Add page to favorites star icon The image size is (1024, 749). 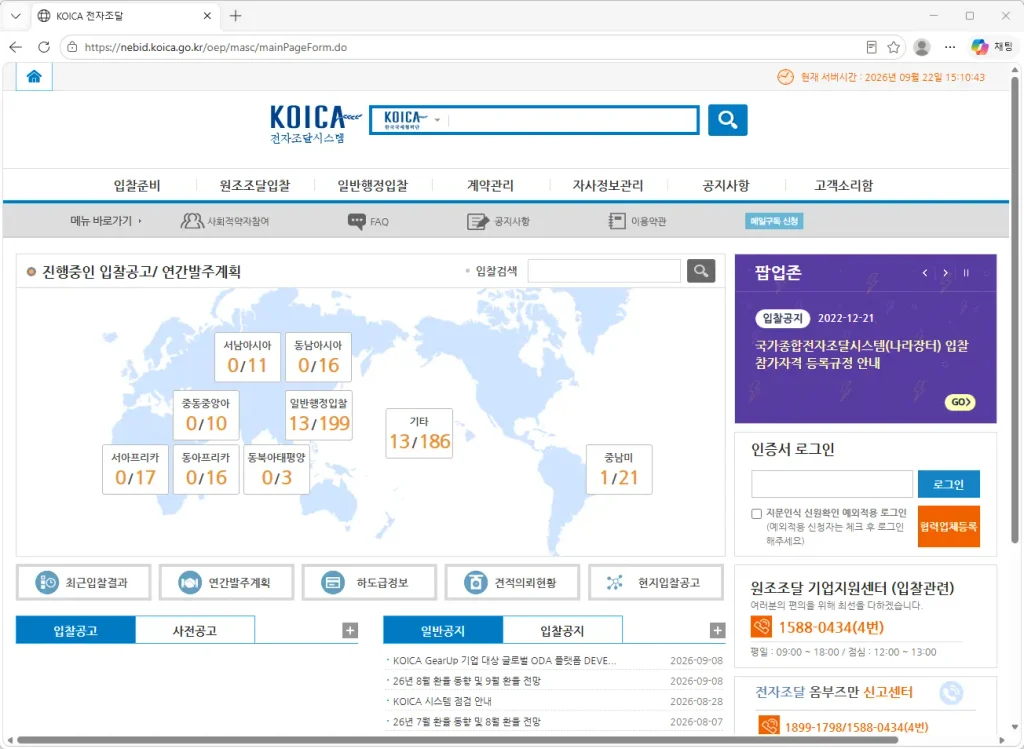pos(893,47)
